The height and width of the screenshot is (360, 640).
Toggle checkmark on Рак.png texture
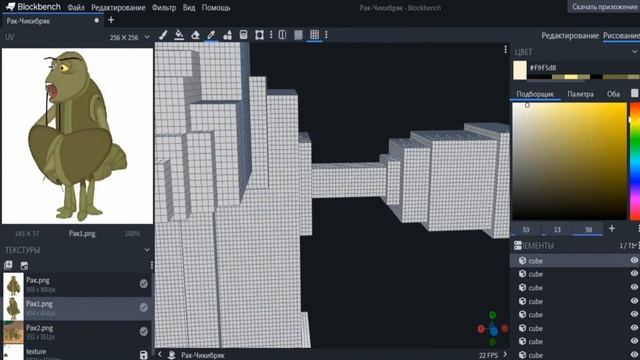(x=144, y=284)
